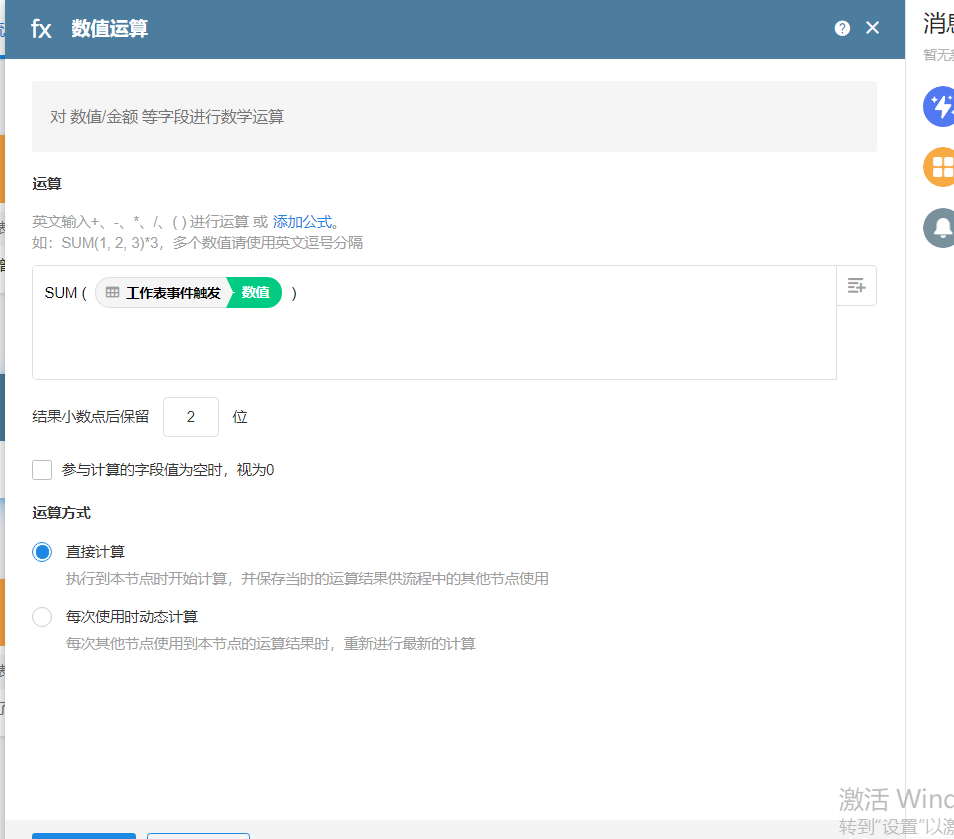Screen dimensions: 954x839
Task: Click the outlined secondary button at bottom
Action: [198, 835]
